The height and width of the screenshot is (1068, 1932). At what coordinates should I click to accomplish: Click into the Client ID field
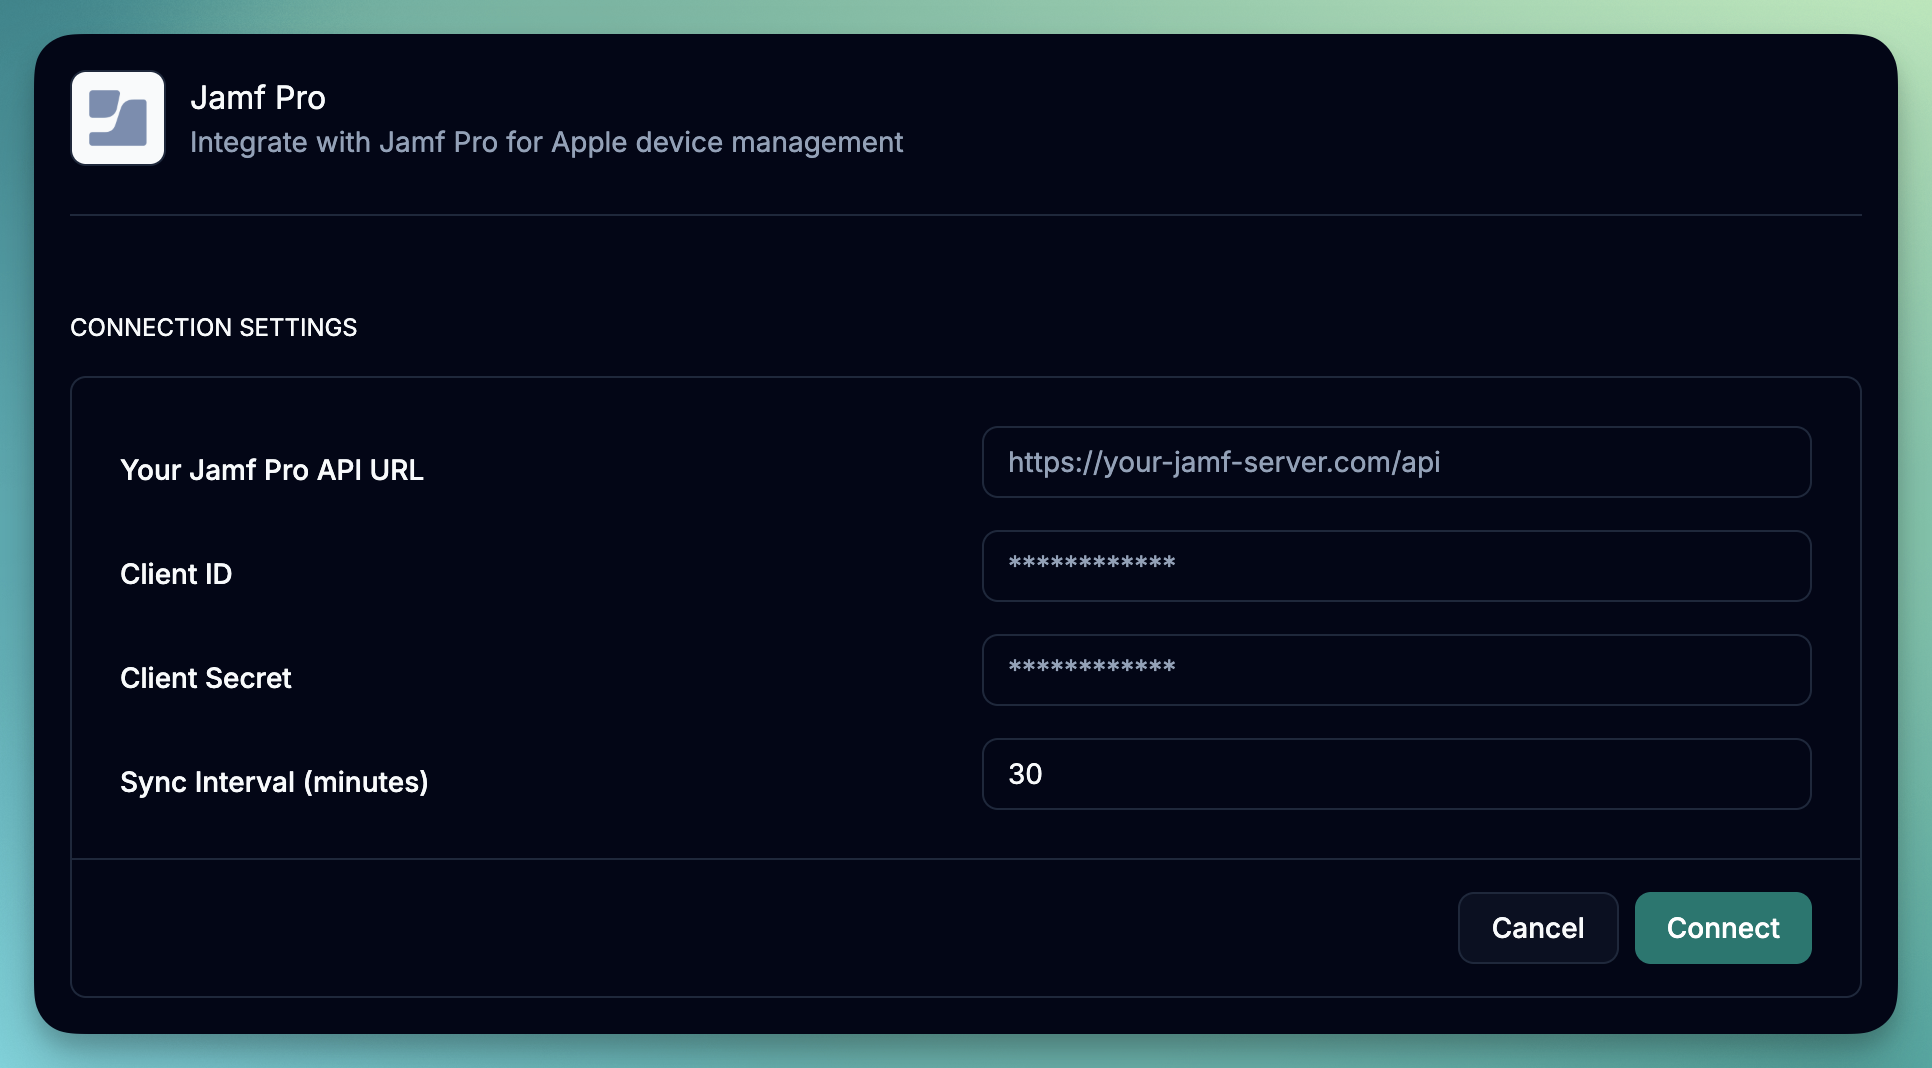coord(1396,566)
